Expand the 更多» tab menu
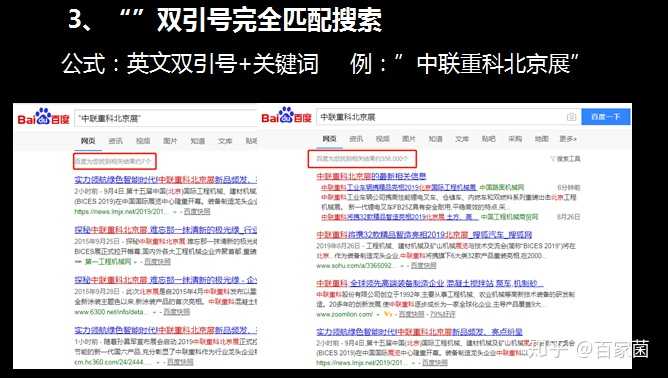This screenshot has width=668, height=378. pos(568,139)
